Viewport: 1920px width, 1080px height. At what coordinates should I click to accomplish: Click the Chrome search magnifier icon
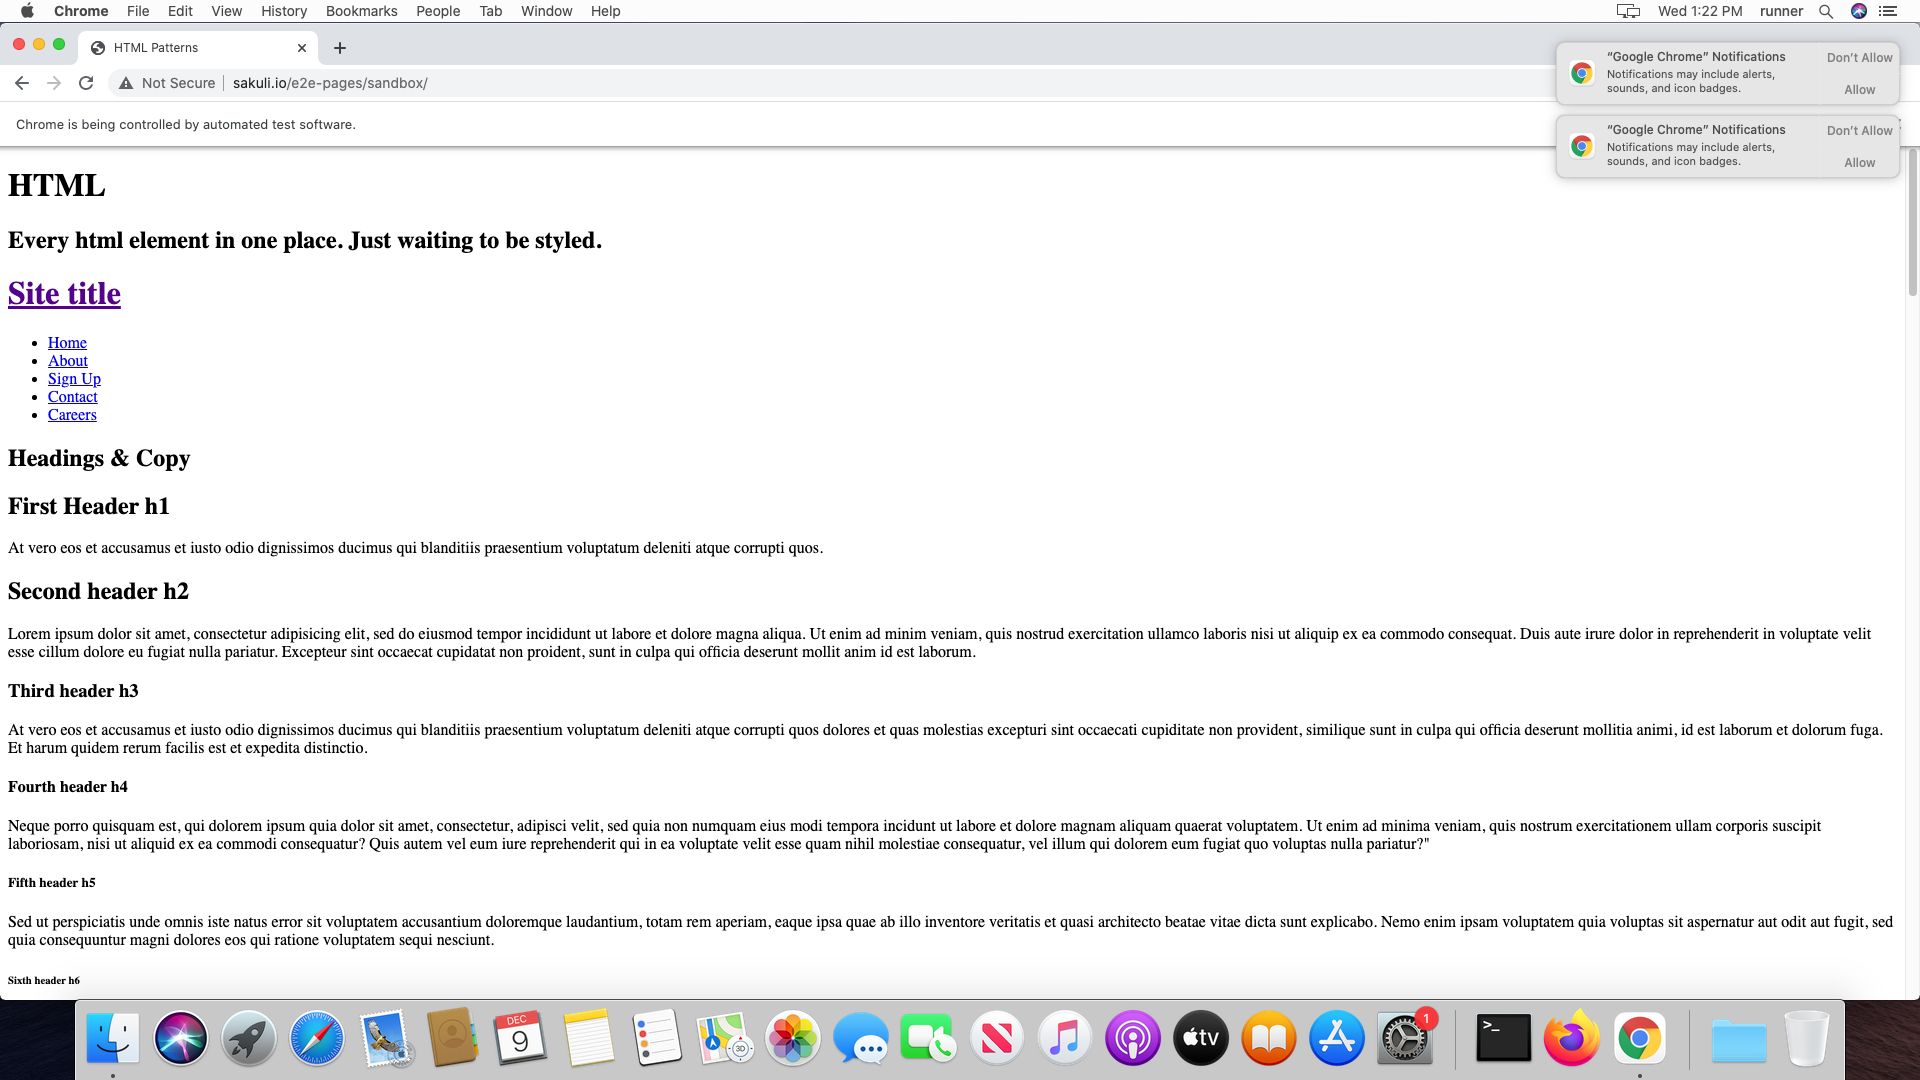[x=1826, y=9]
